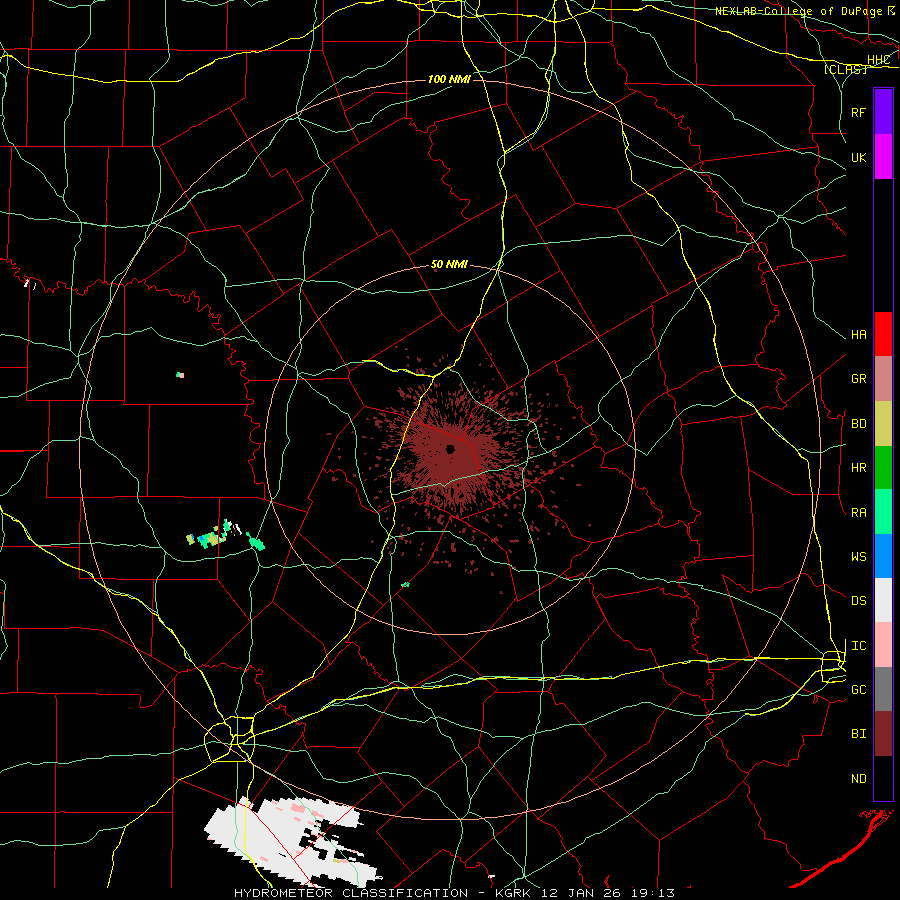
Task: Click the HYDROMETEOR CLASSIFICATION title text
Action: [351, 893]
